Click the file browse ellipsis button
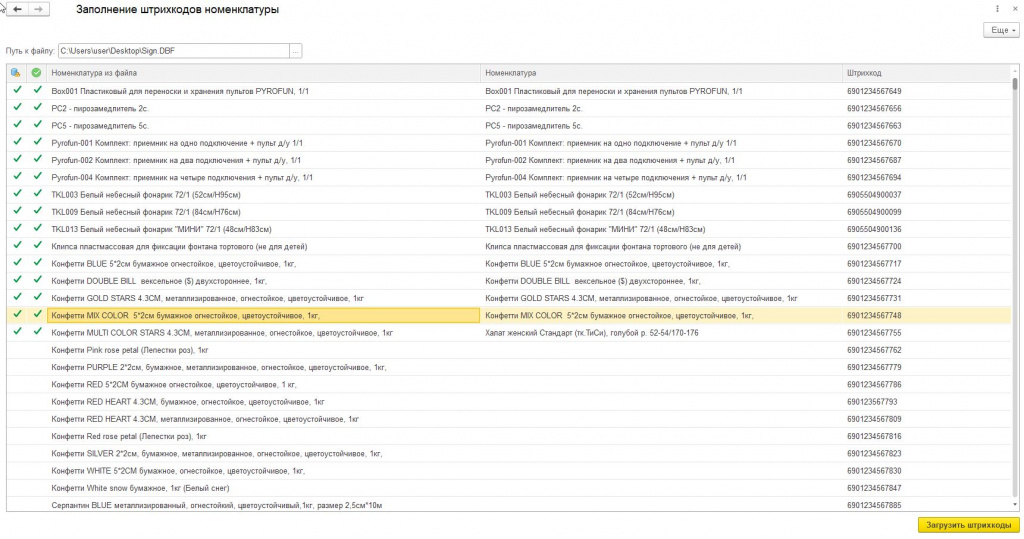 click(295, 50)
